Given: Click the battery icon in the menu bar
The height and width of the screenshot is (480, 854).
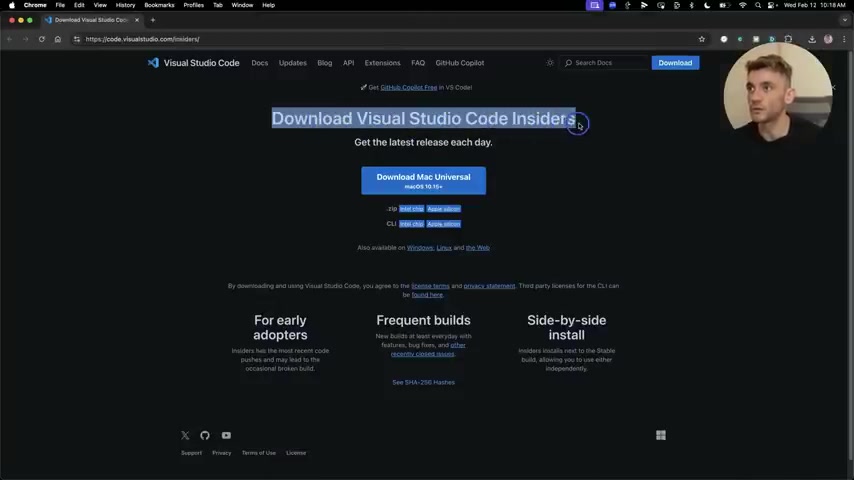Looking at the screenshot, I should tap(724, 5).
